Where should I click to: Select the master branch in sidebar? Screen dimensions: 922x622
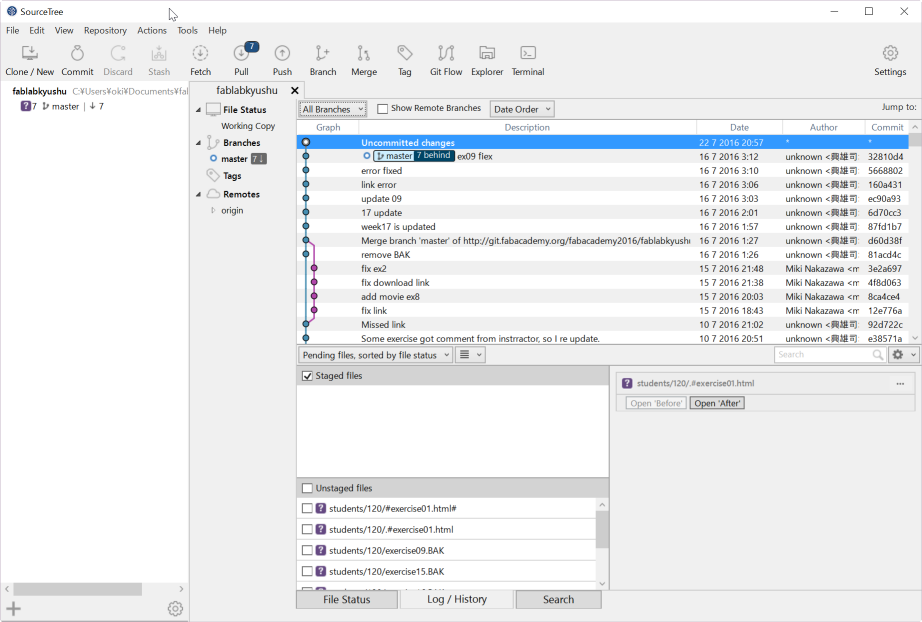(234, 159)
